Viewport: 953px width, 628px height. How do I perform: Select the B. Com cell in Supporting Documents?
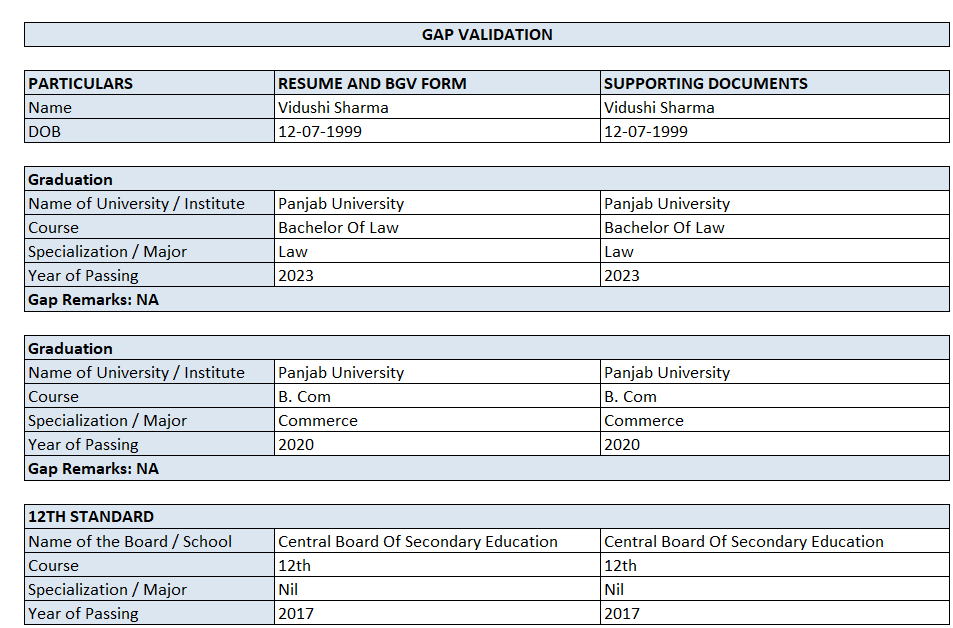[x=775, y=396]
